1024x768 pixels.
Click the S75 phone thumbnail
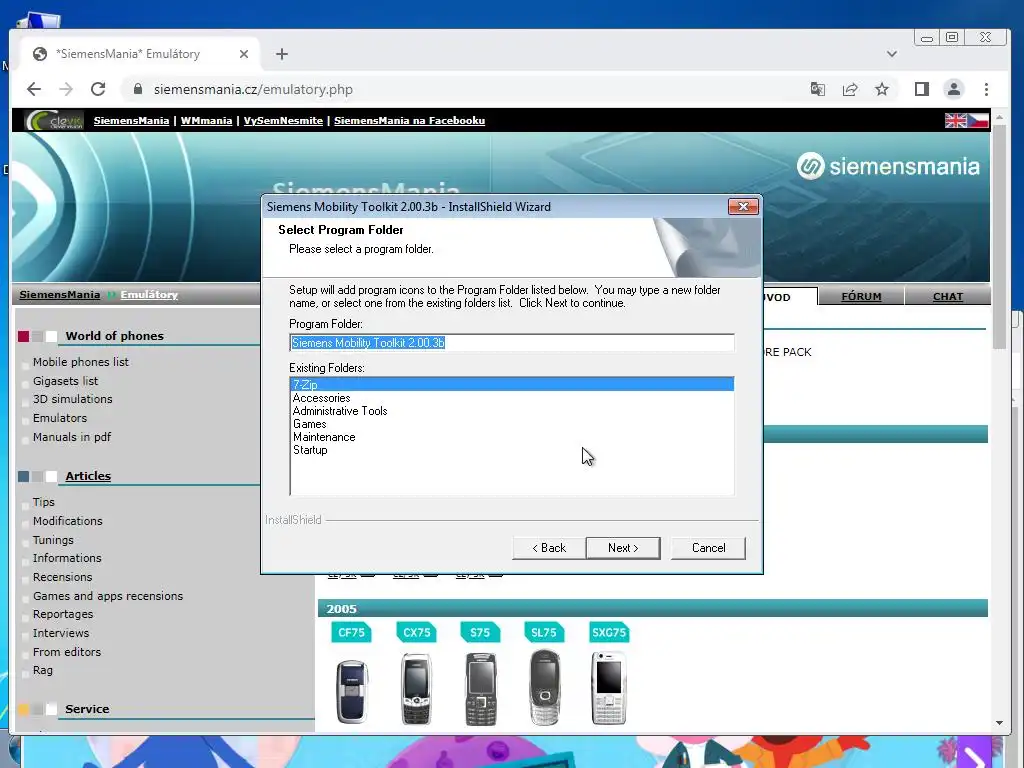(481, 689)
